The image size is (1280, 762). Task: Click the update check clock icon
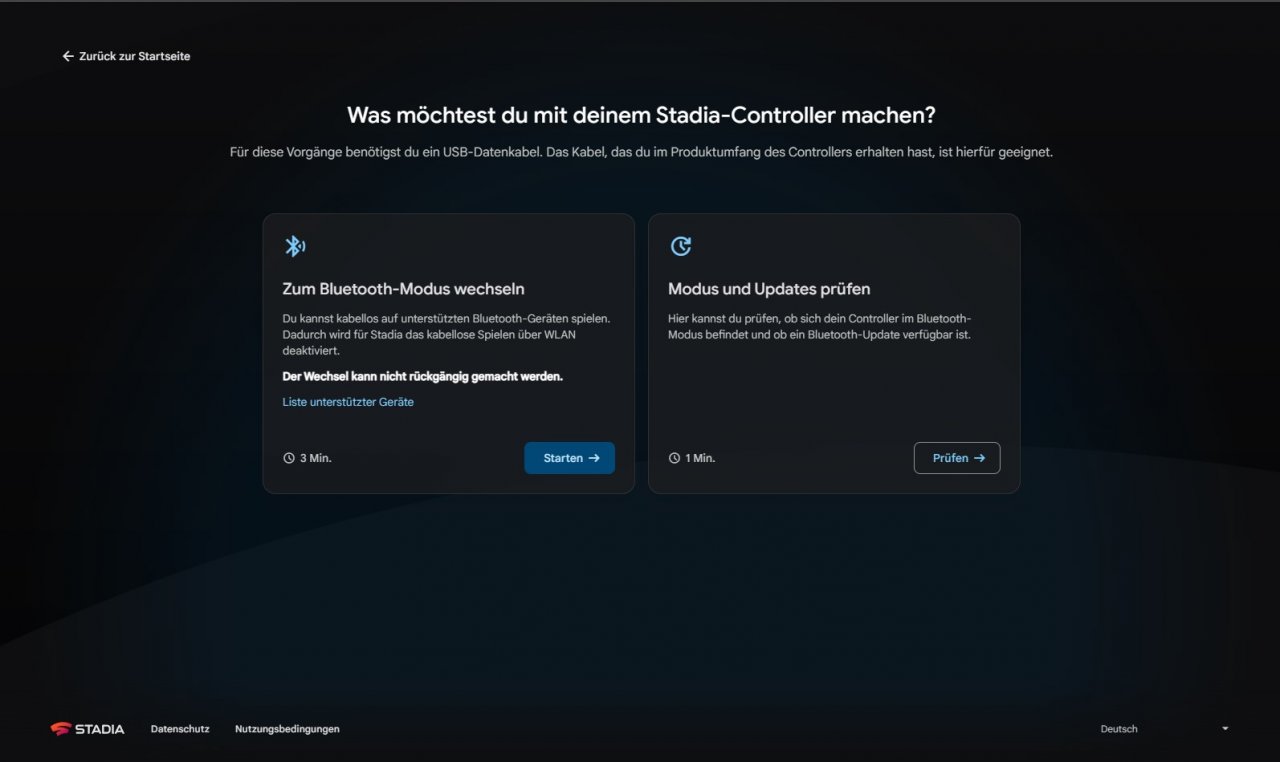680,246
